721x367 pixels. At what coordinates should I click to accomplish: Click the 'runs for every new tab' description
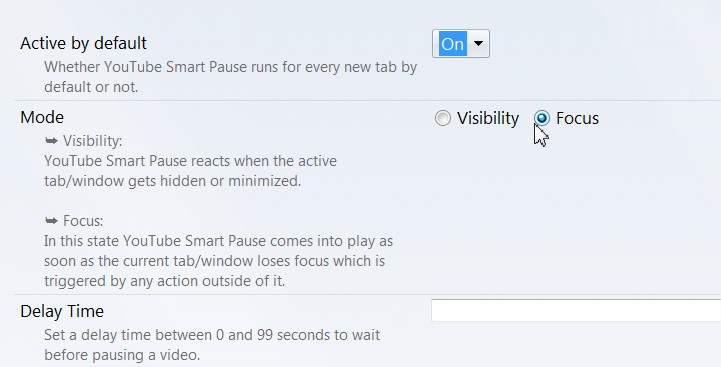(x=230, y=77)
